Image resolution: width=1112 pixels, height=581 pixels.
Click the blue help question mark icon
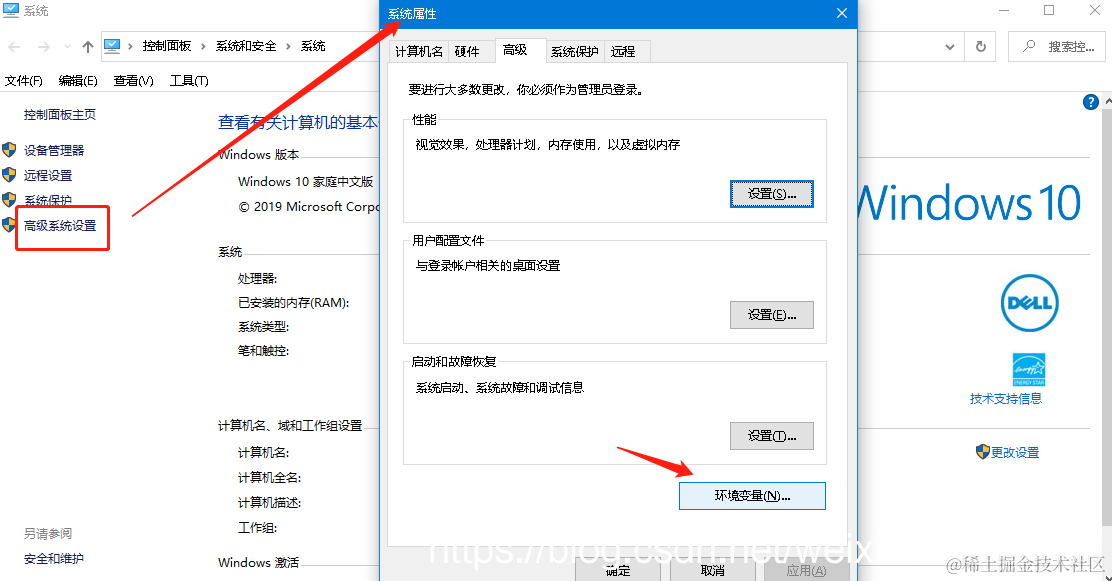click(1090, 101)
